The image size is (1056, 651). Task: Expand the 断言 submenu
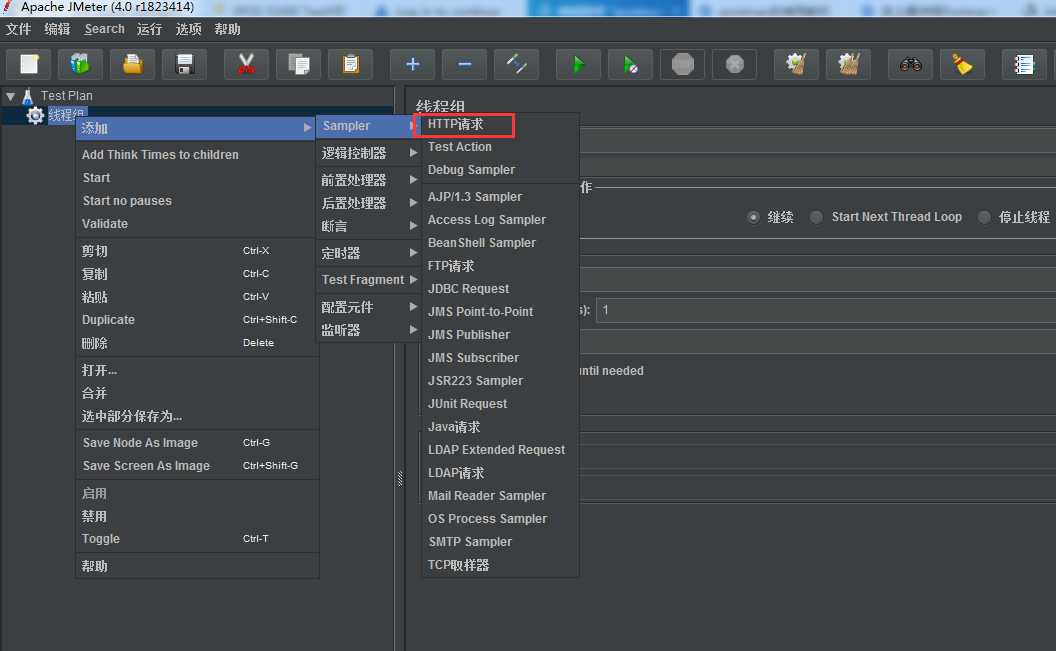368,226
